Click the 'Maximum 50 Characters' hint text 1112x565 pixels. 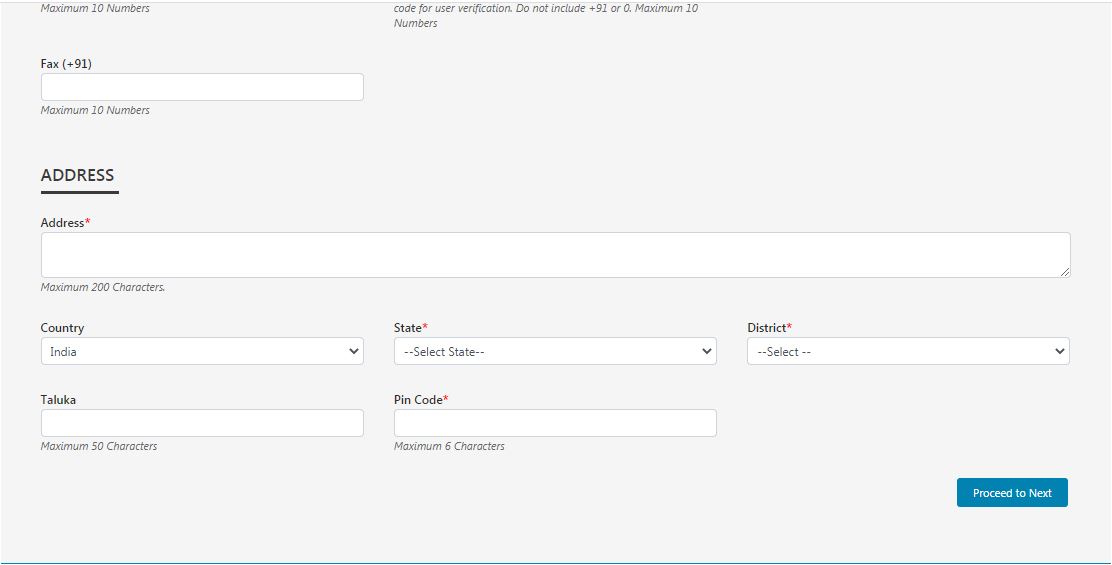click(x=99, y=447)
